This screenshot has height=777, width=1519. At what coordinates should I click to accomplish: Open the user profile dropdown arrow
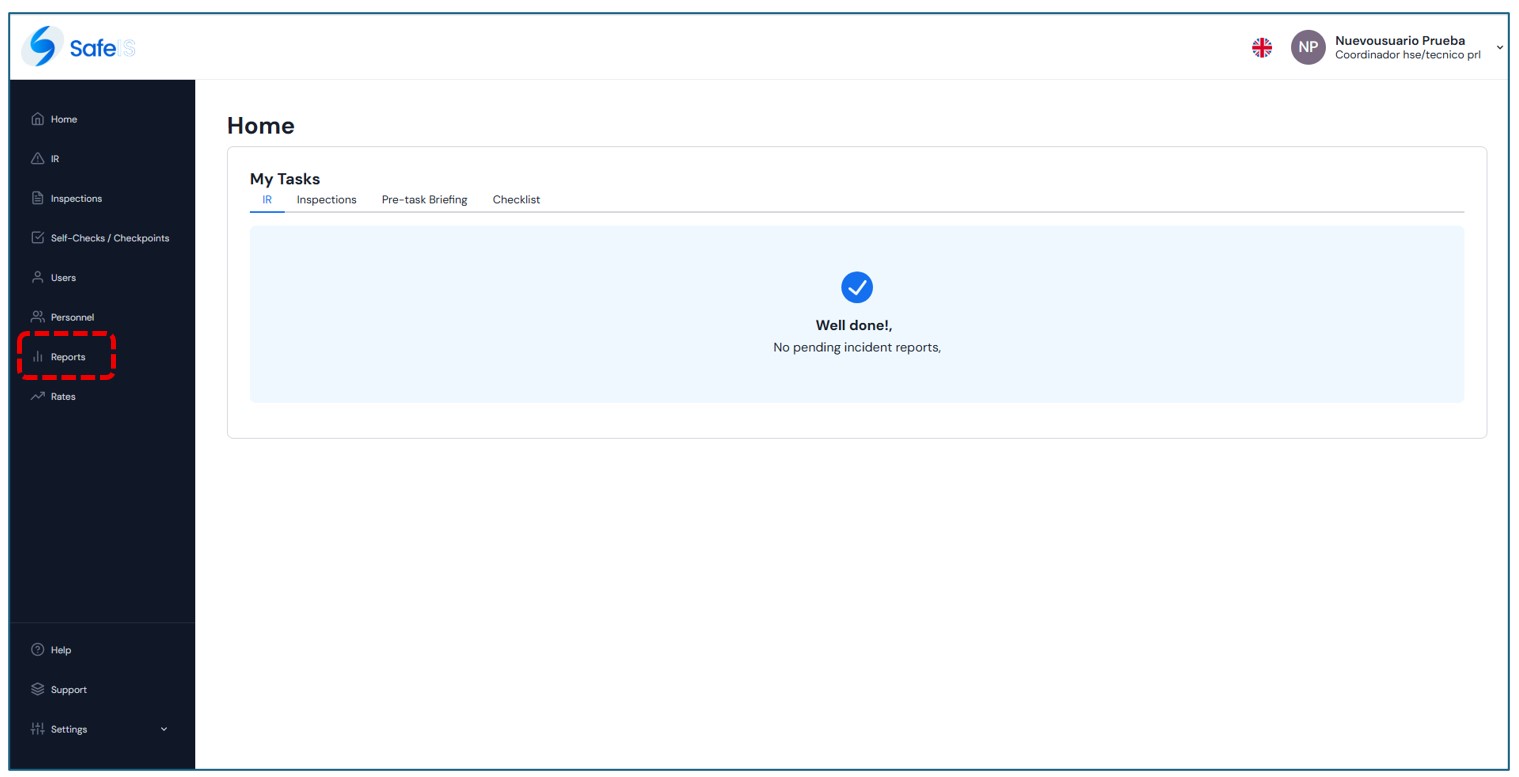coord(1499,47)
